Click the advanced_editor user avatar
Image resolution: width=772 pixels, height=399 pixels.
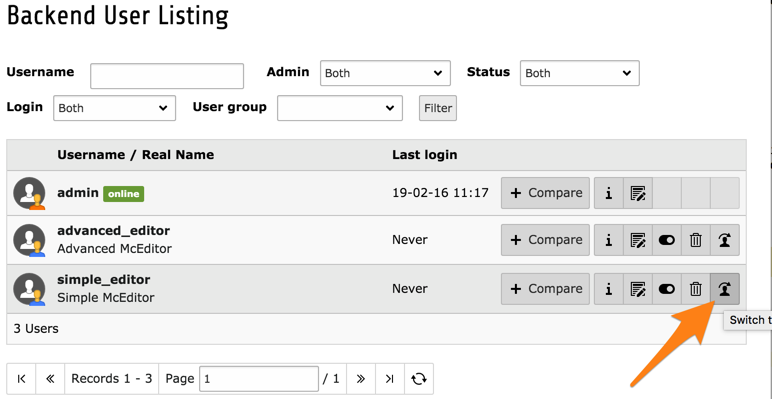[30, 240]
